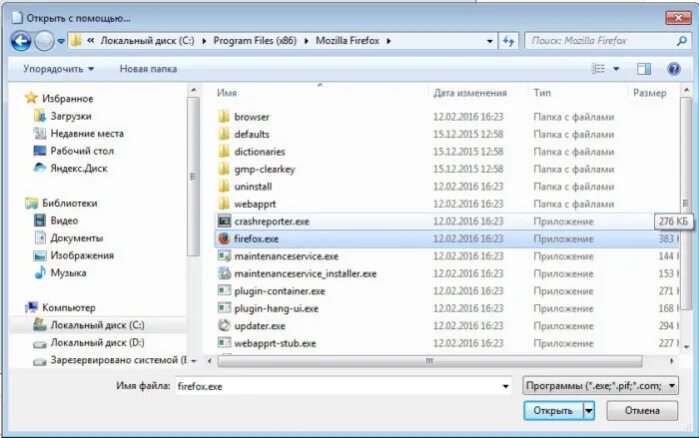Select Зарезервировано системой drive
Image resolution: width=699 pixels, height=438 pixels.
(x=118, y=360)
